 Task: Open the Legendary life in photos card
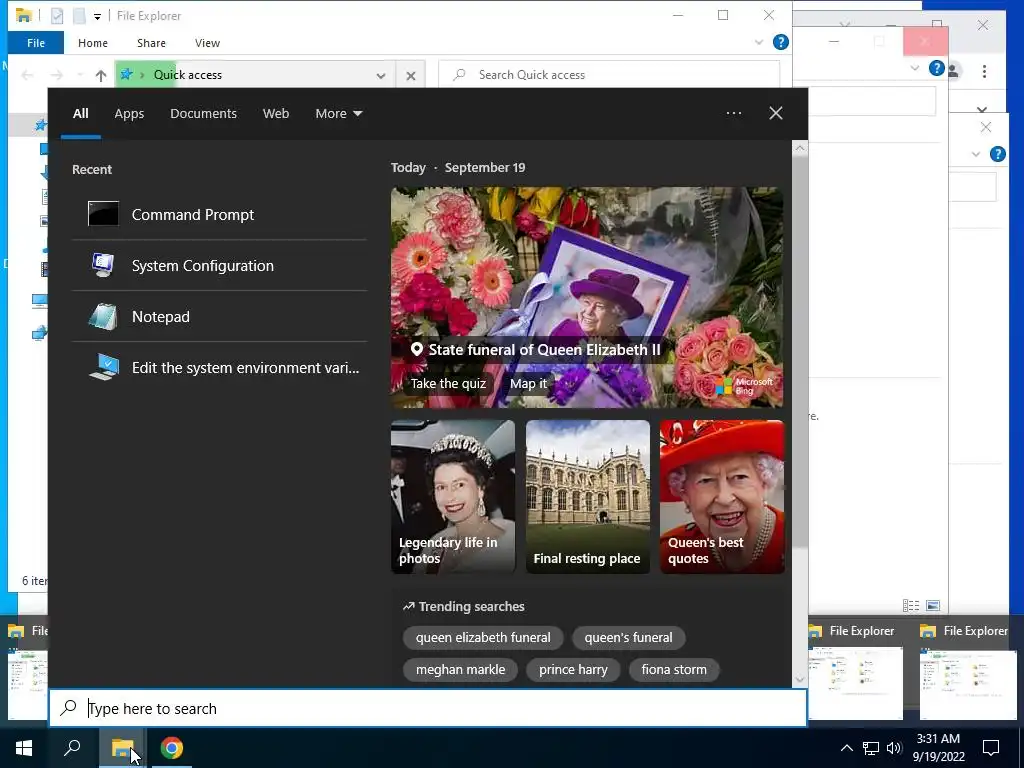pyautogui.click(x=453, y=496)
